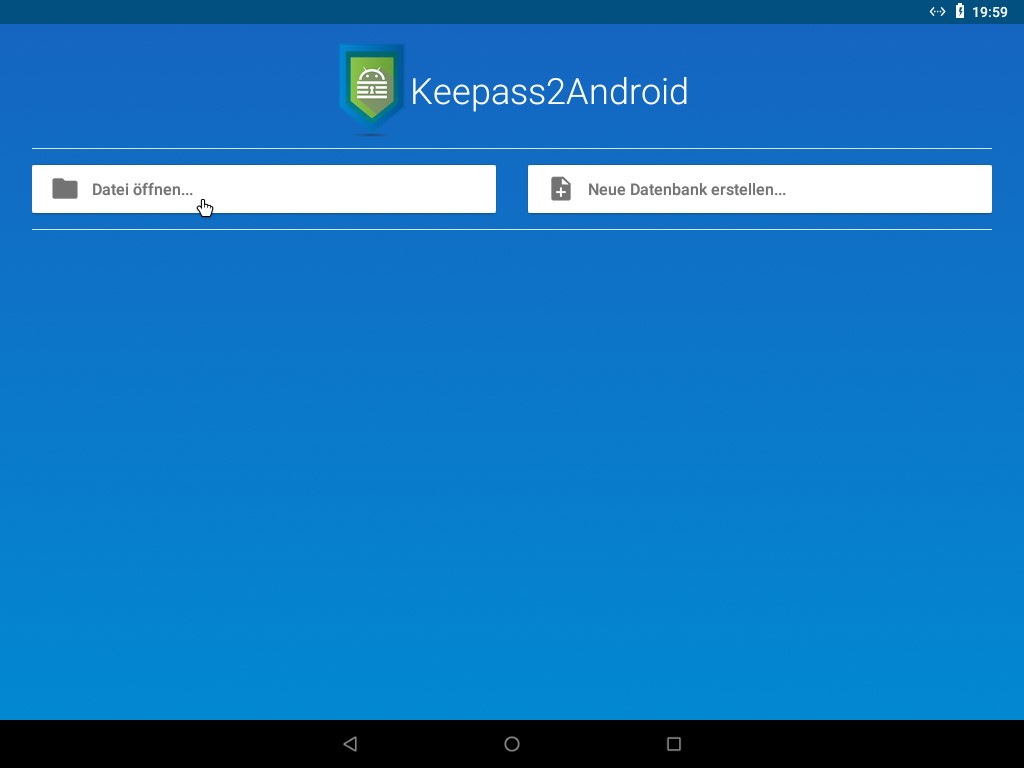Click the 19:59 clock in status bar
1024x768 pixels.
coord(990,12)
